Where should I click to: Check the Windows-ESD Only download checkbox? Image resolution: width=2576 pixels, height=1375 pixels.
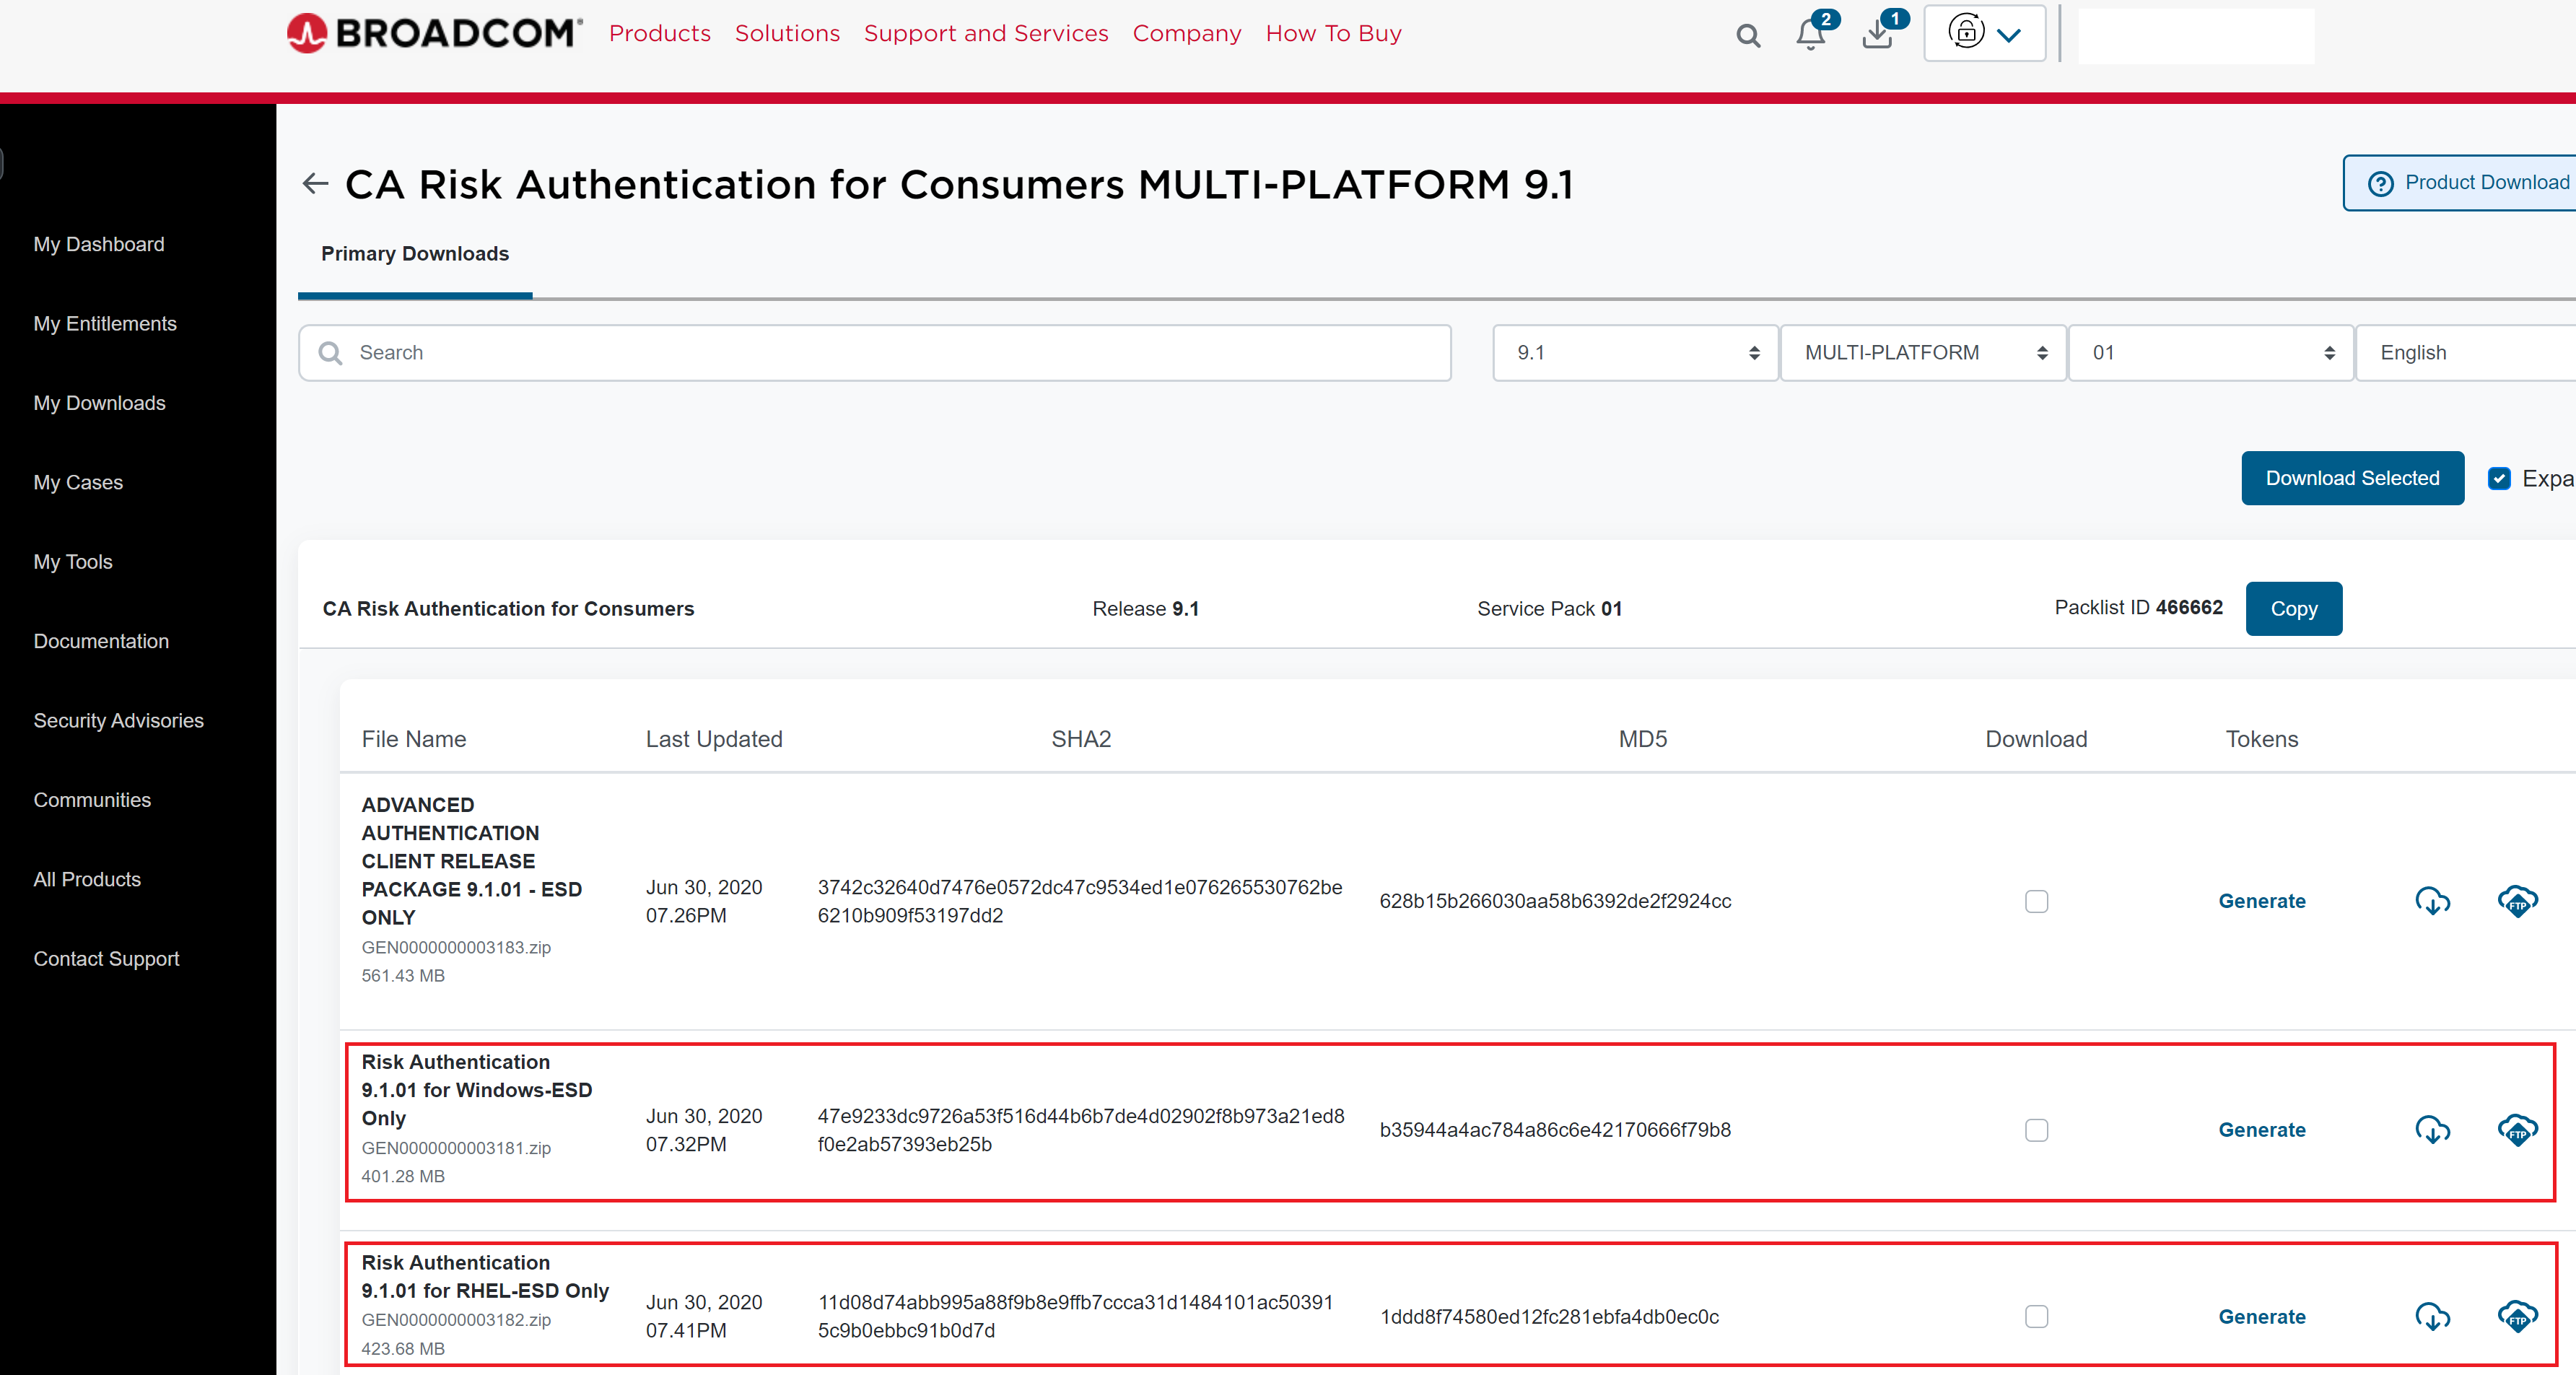point(2036,1130)
